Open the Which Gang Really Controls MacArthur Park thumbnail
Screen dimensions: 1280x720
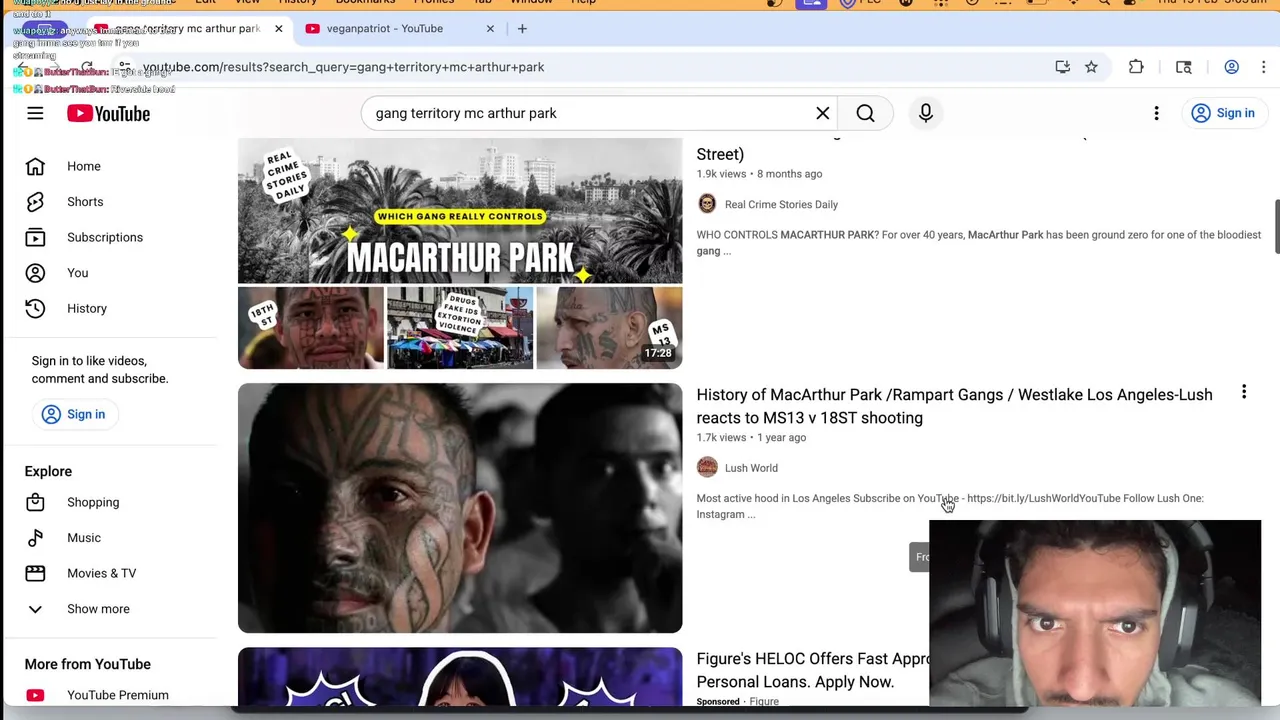click(x=460, y=253)
